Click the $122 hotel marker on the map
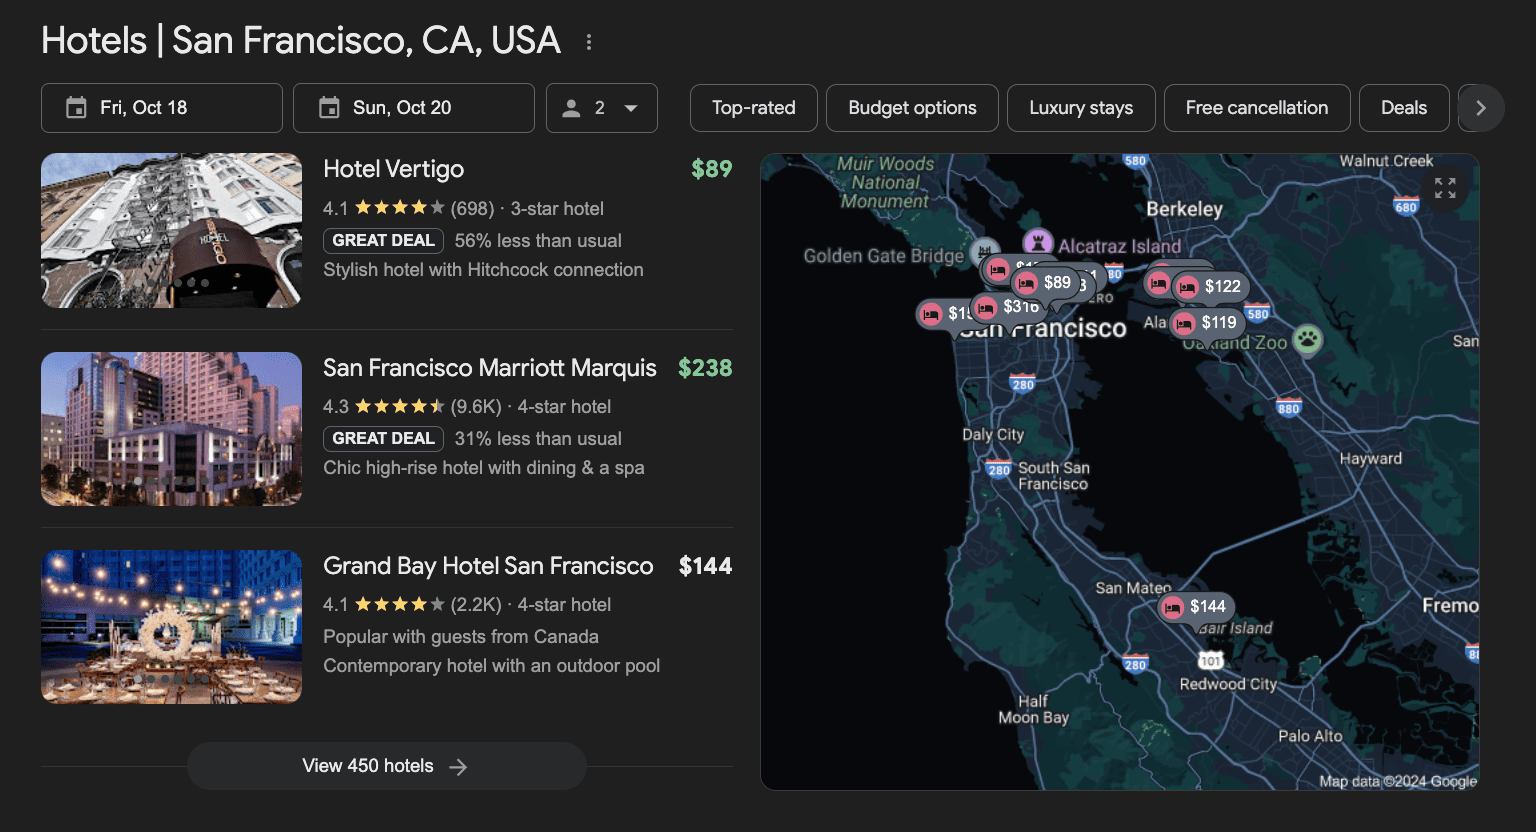This screenshot has height=832, width=1536. tap(1212, 287)
